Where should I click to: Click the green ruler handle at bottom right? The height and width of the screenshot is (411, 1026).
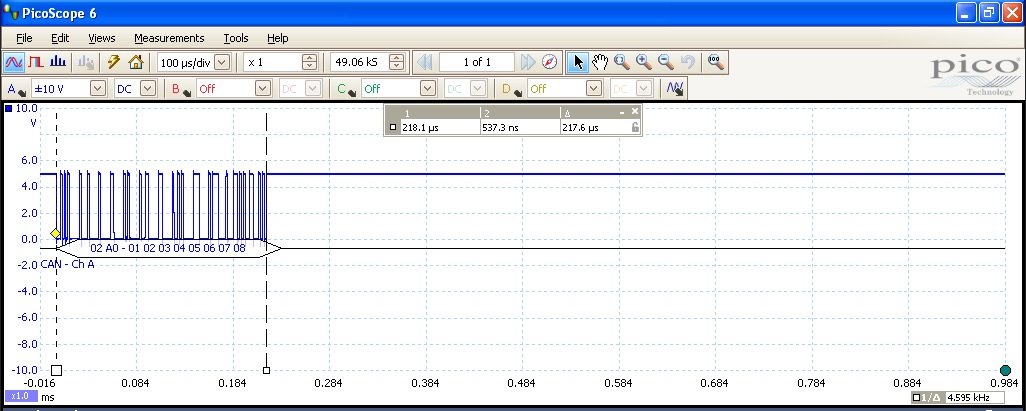click(x=1006, y=370)
